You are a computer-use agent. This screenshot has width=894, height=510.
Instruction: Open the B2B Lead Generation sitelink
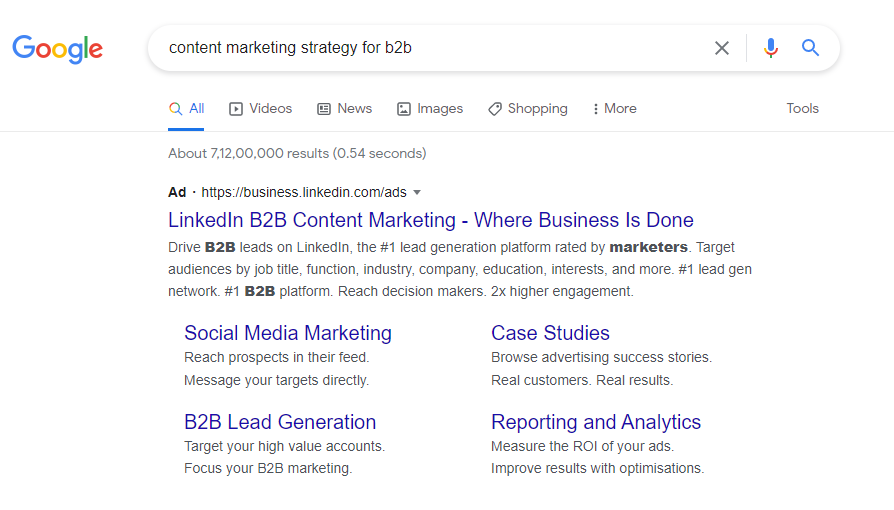click(280, 422)
